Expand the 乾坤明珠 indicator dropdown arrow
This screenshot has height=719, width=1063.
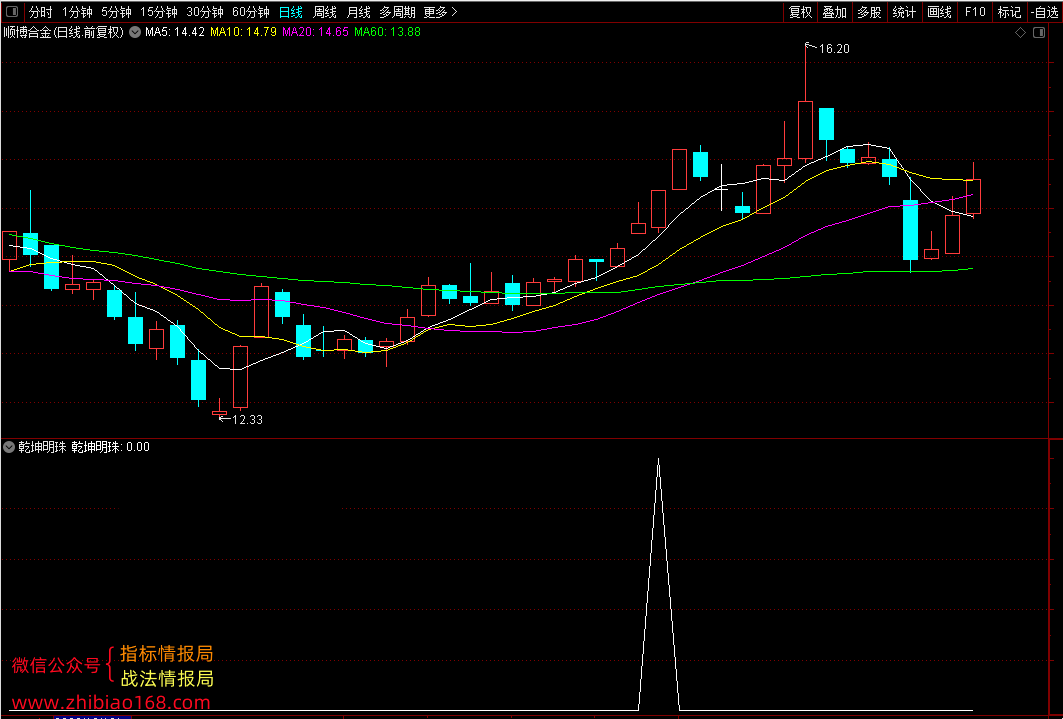[x=9, y=447]
